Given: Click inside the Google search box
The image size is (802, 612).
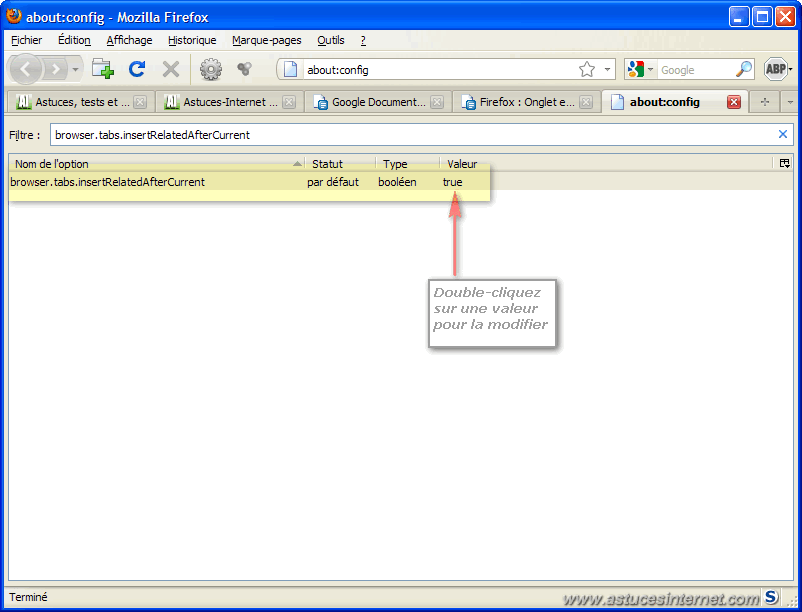Looking at the screenshot, I should click(695, 70).
